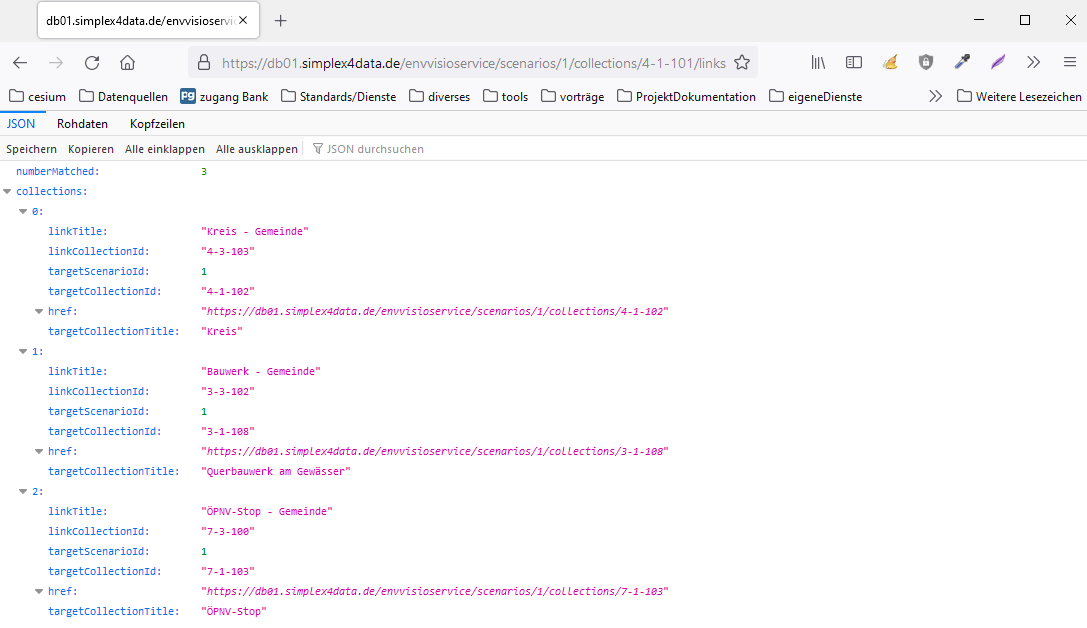Click Speichern to save the JSON
This screenshot has width=1087, height=628.
coord(31,149)
